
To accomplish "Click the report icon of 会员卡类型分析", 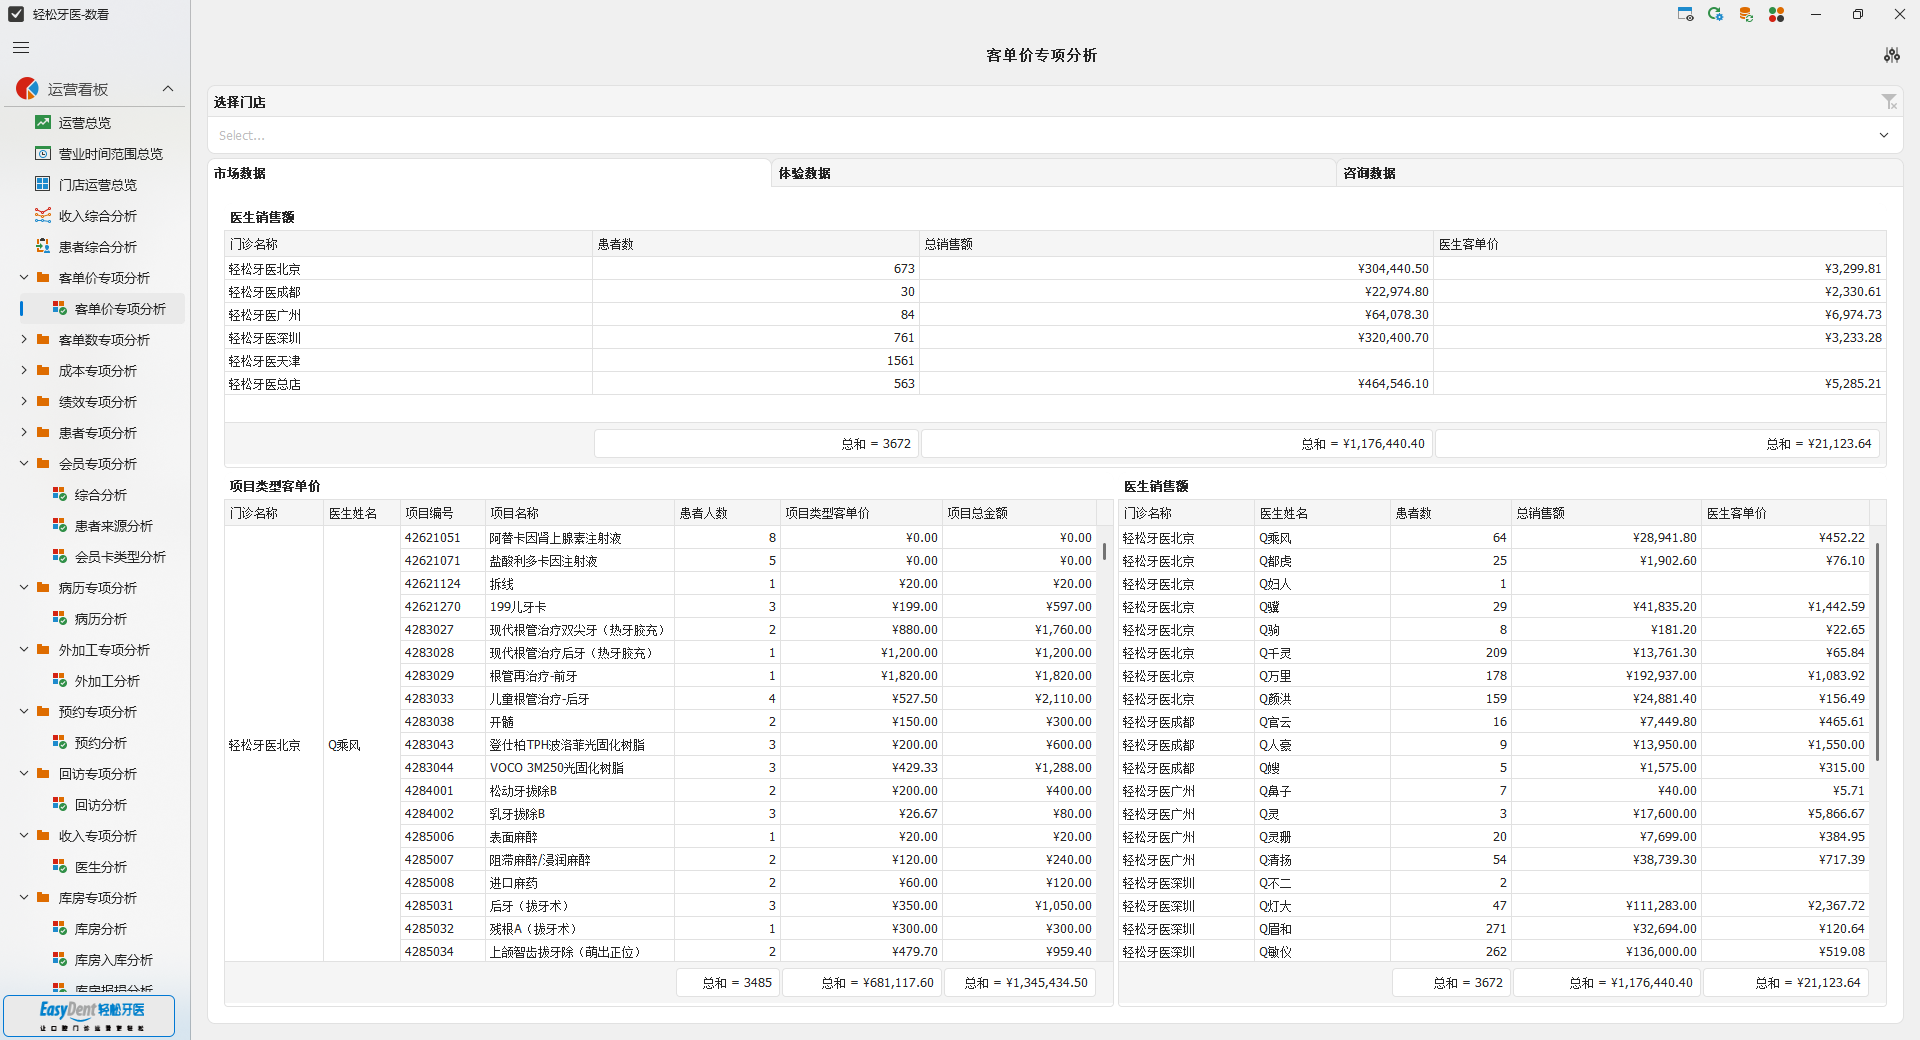I will 60,556.
